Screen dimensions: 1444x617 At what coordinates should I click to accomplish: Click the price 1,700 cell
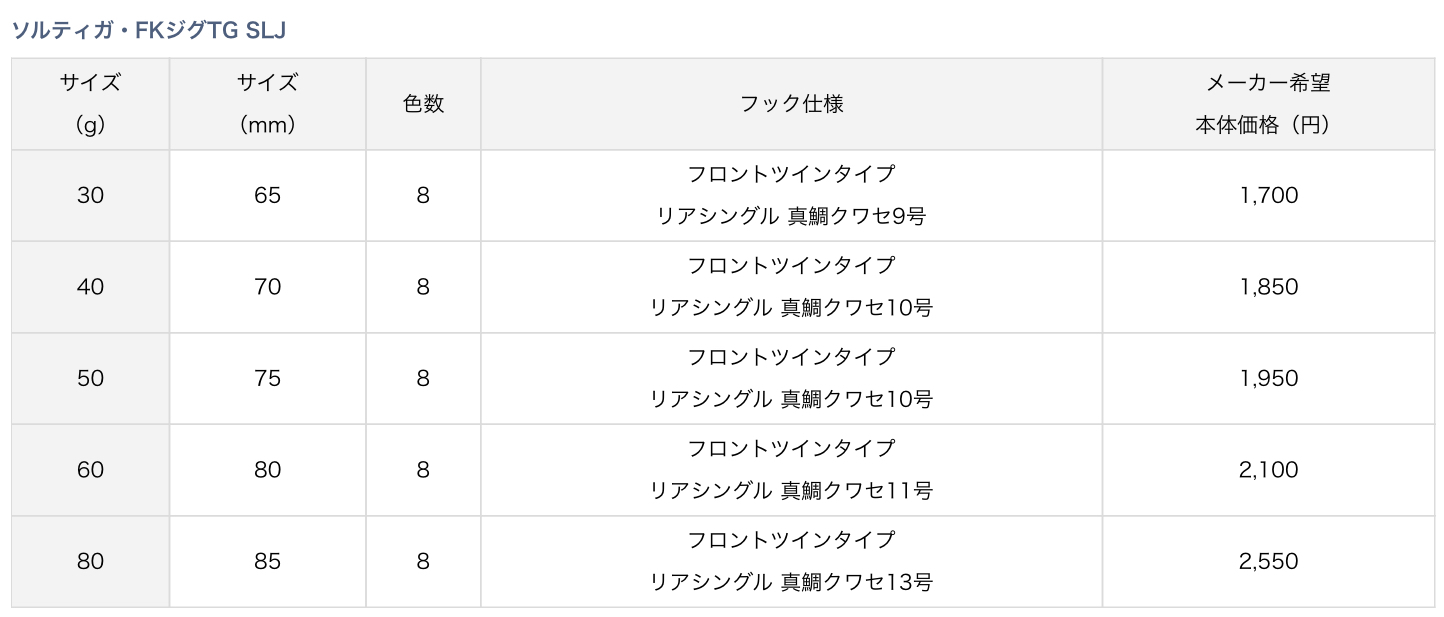click(1268, 196)
